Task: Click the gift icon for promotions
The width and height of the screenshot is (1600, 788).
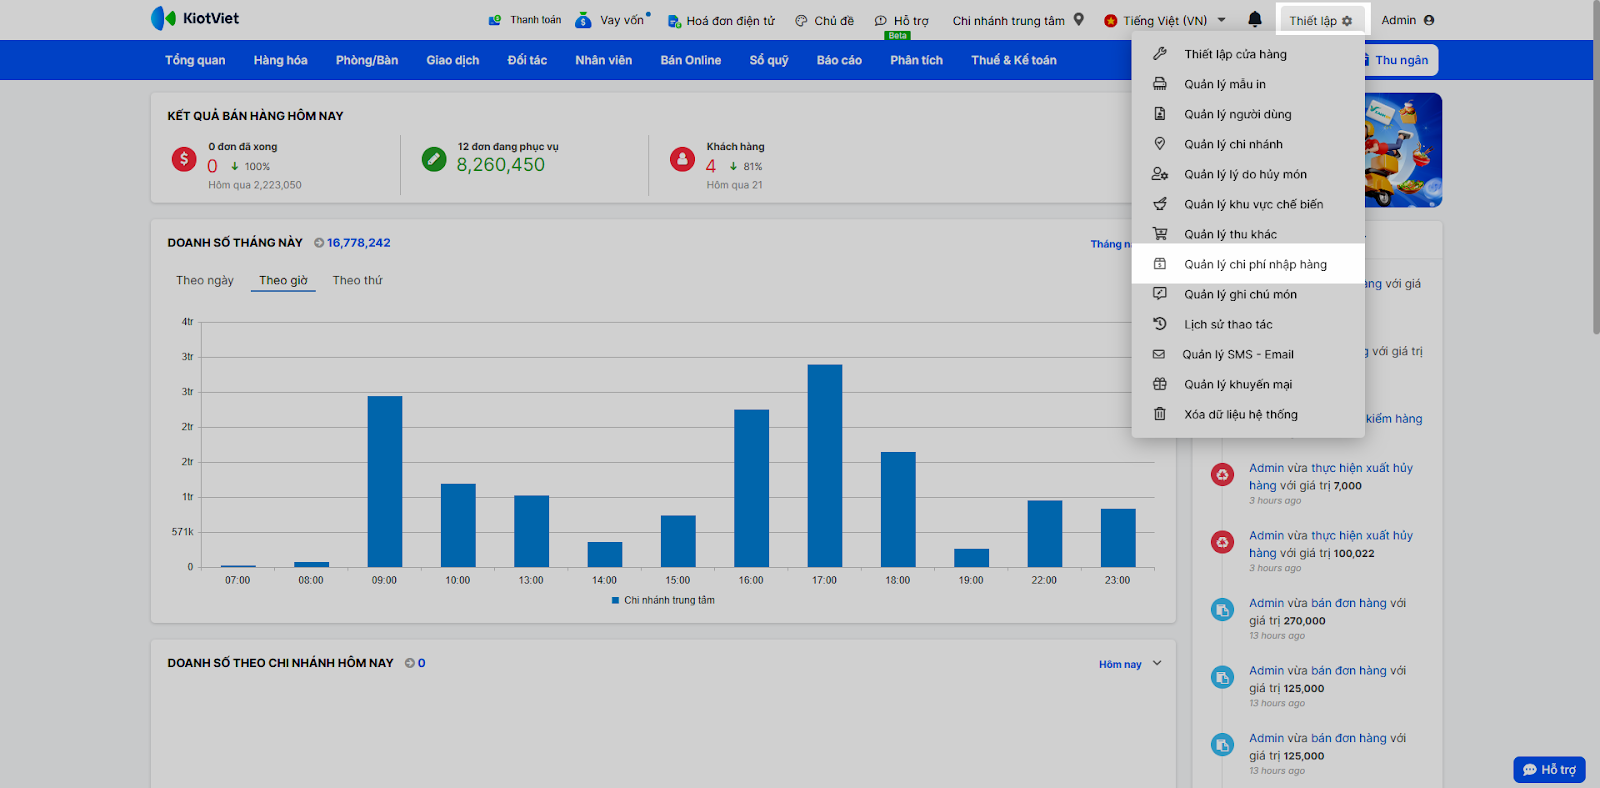Action: click(1160, 384)
